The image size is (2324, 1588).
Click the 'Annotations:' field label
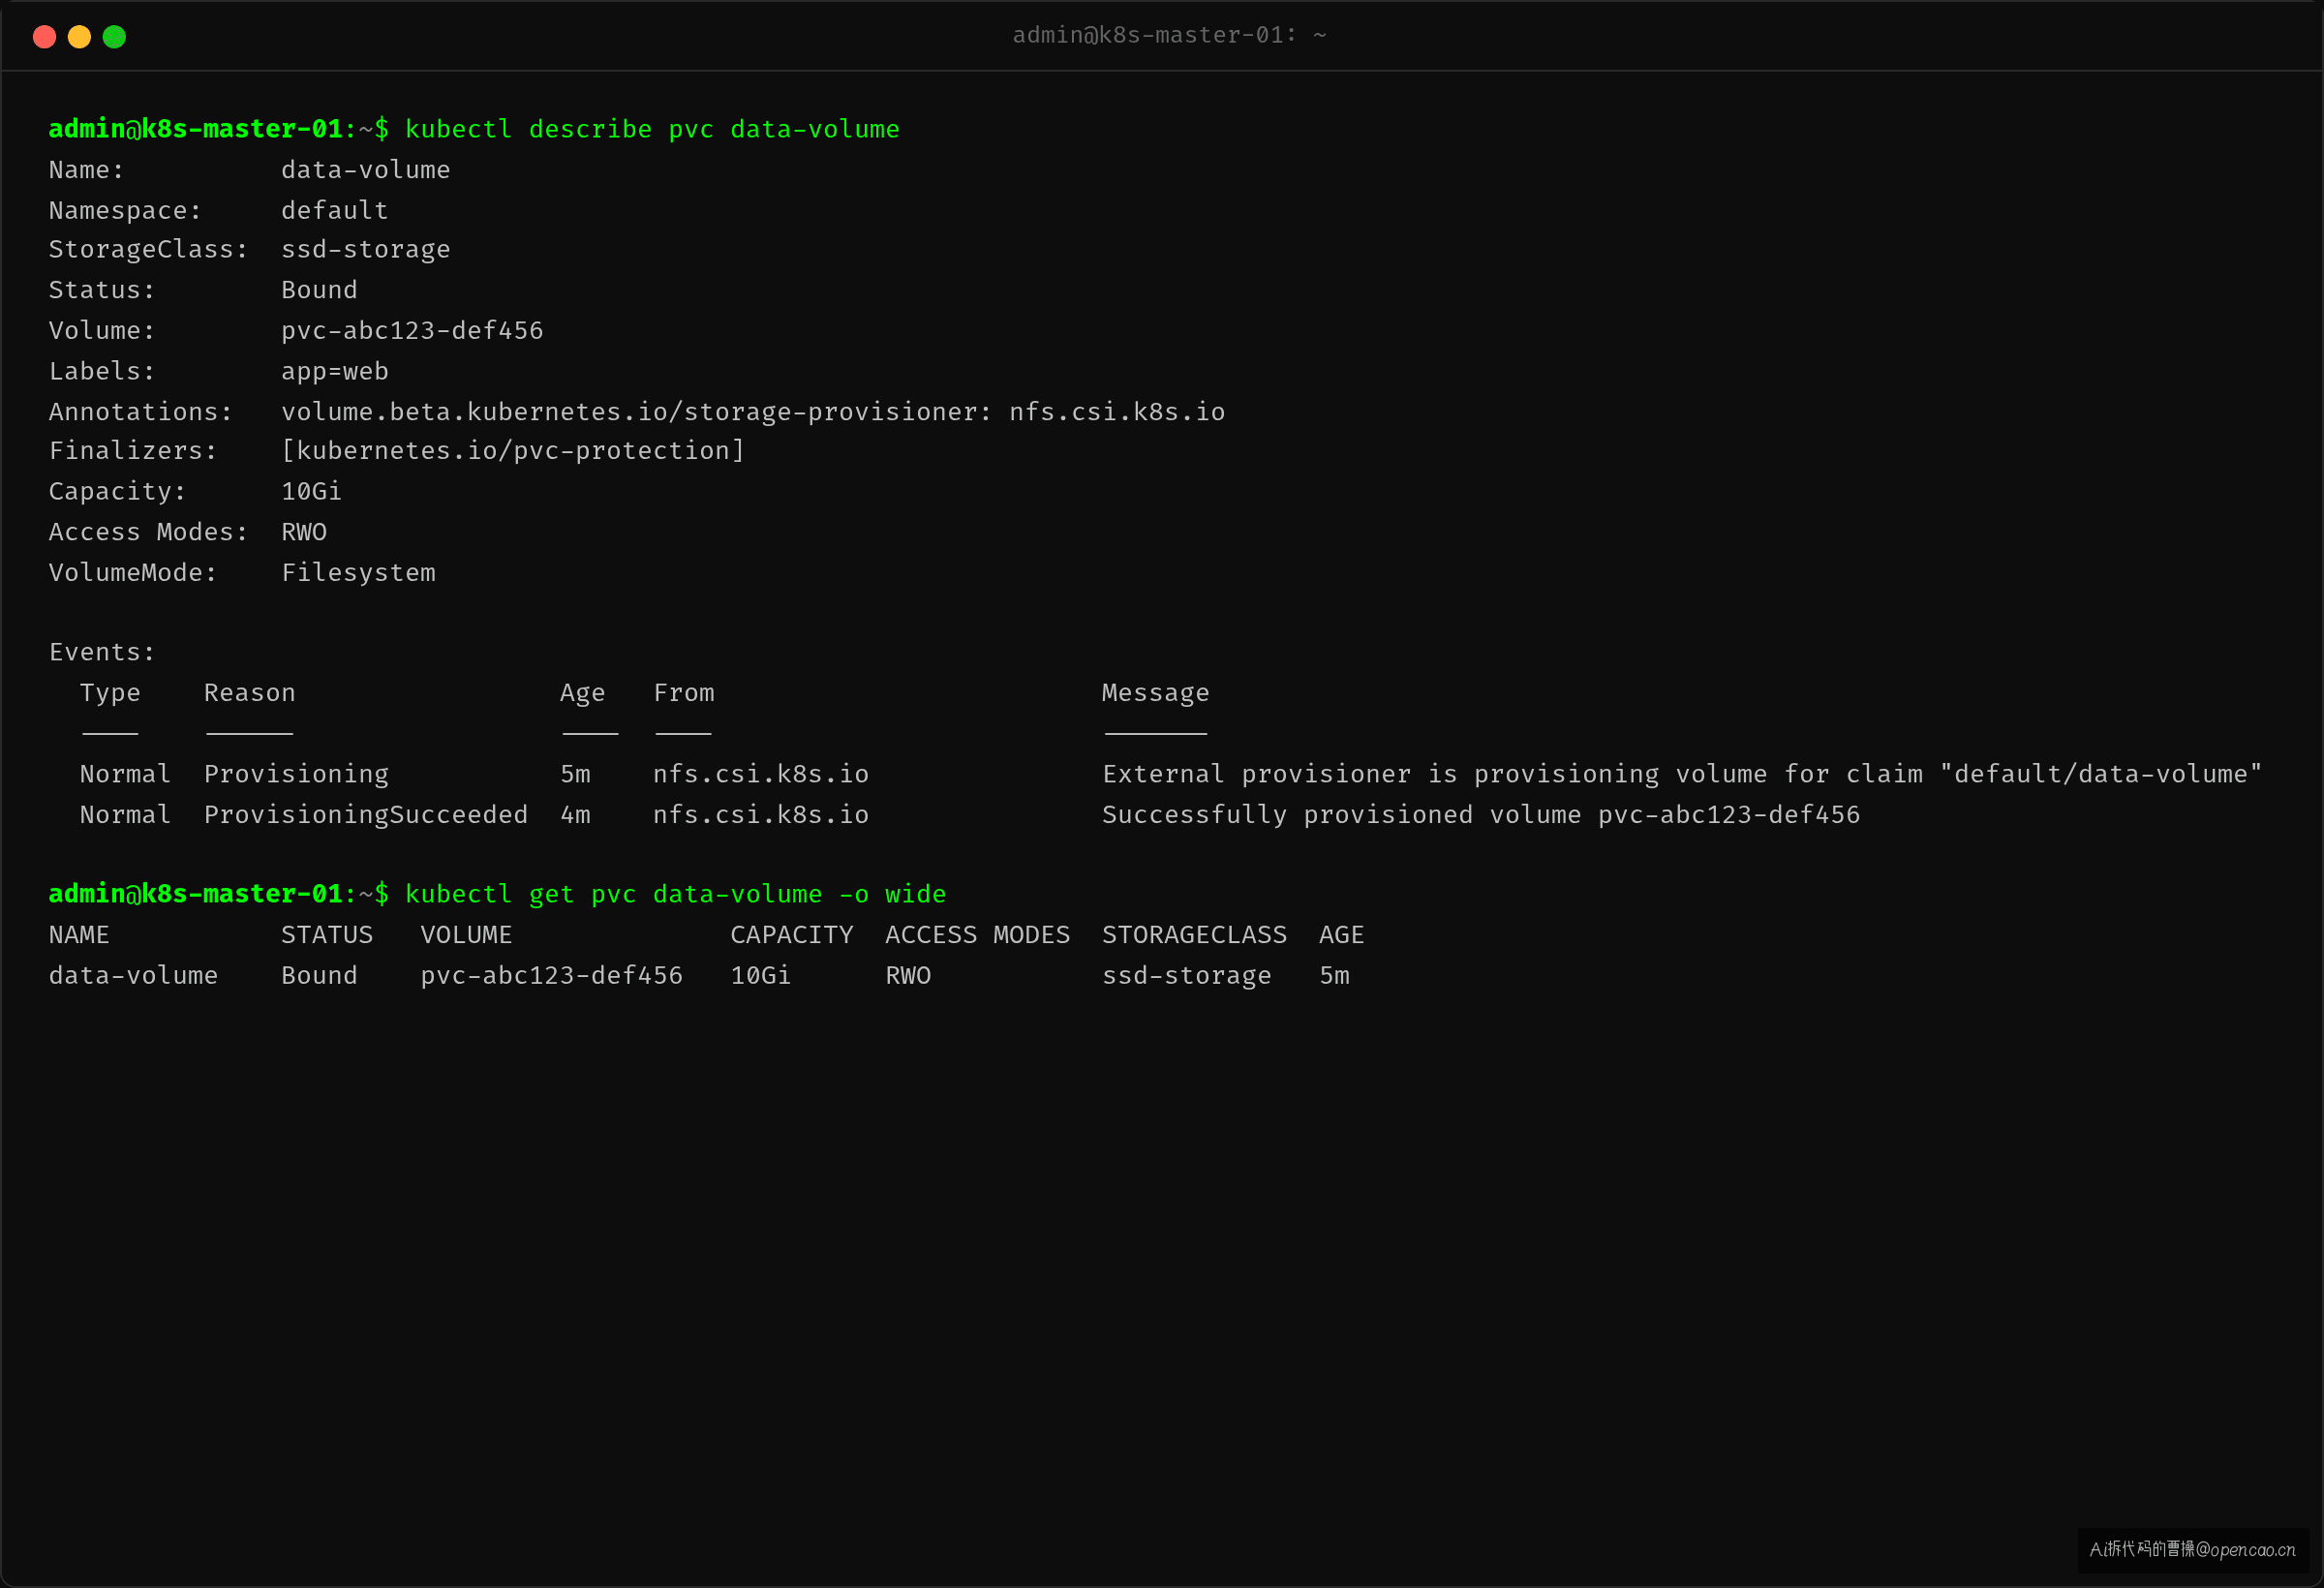[141, 412]
